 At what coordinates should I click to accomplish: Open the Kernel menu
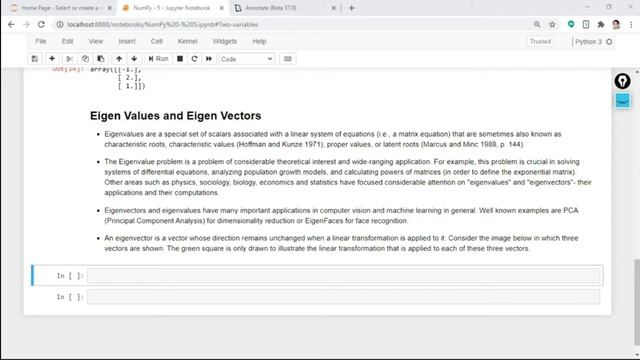[187, 41]
